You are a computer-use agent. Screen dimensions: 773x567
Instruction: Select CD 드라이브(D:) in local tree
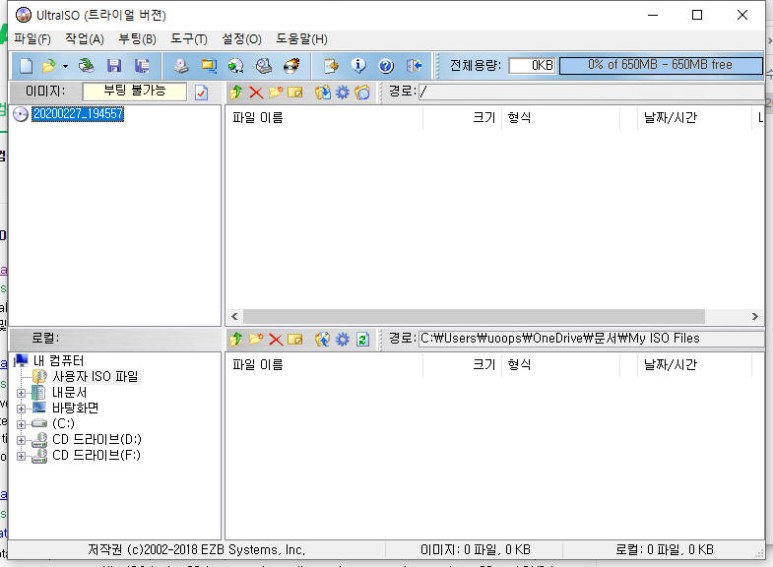coord(97,439)
